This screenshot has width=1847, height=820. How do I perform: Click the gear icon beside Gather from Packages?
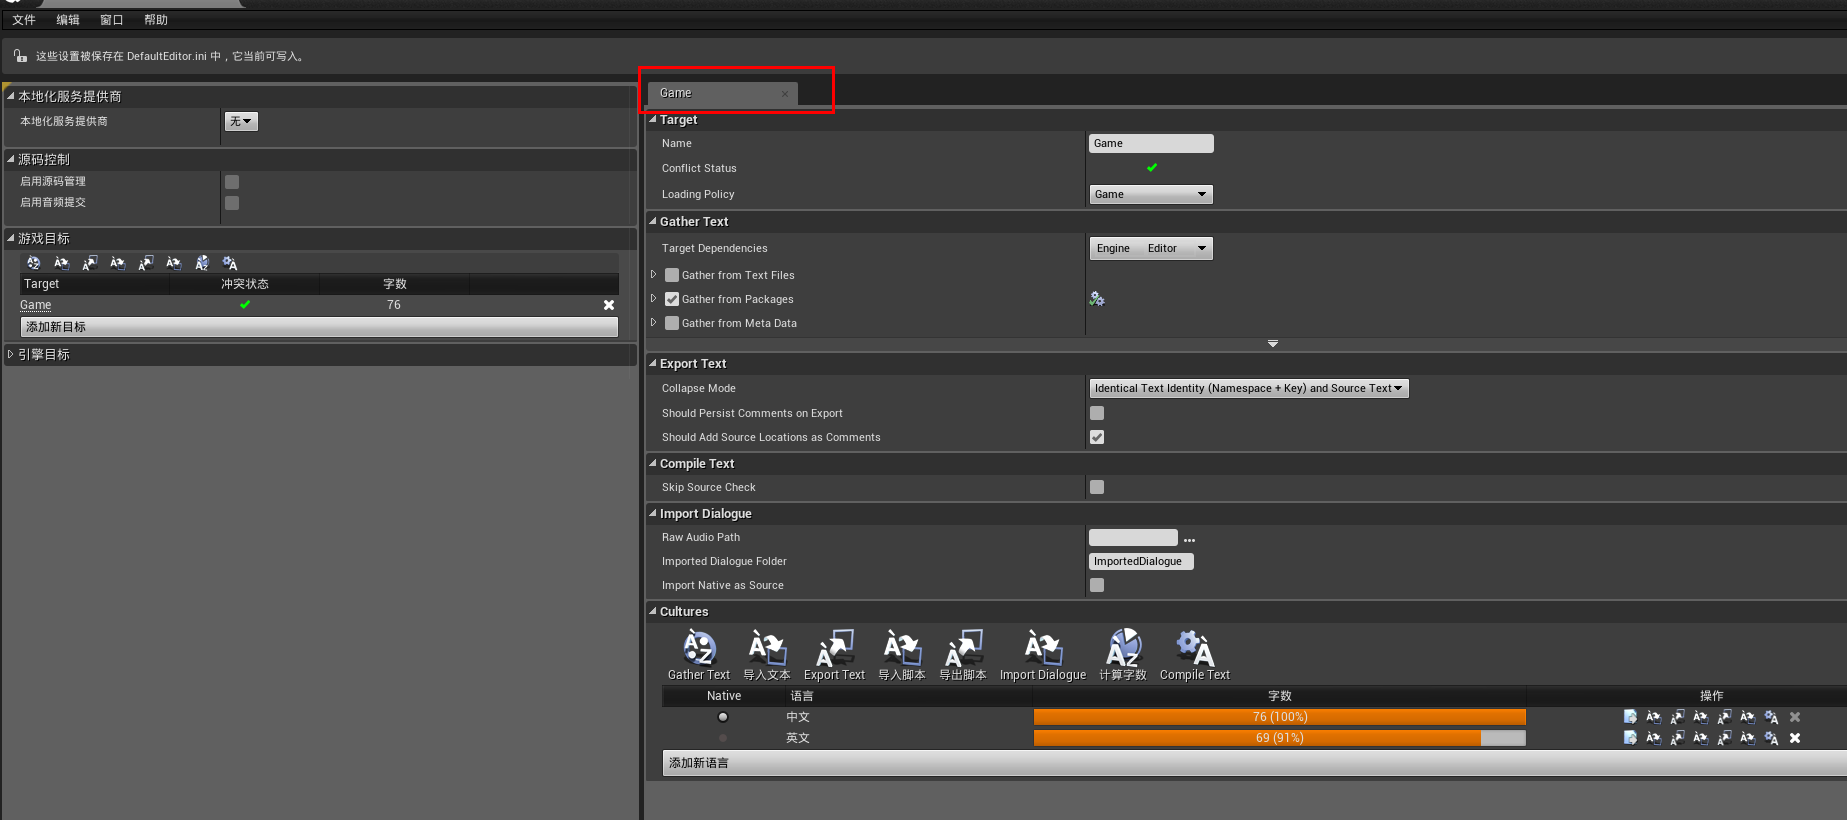pos(1097,299)
